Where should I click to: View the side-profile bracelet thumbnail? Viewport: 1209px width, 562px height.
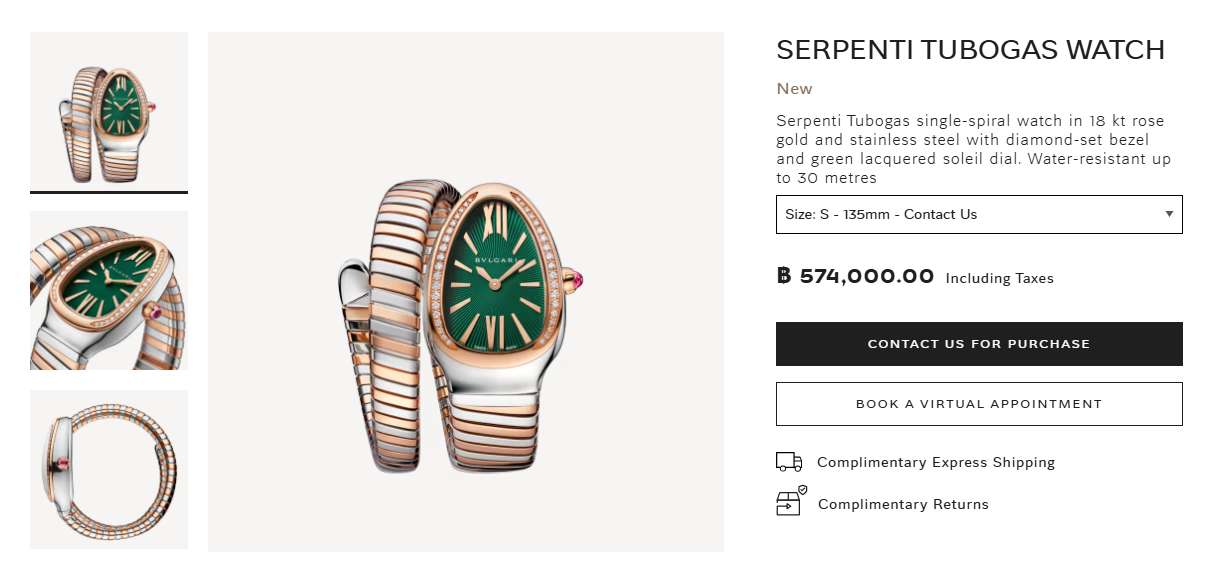click(x=109, y=469)
